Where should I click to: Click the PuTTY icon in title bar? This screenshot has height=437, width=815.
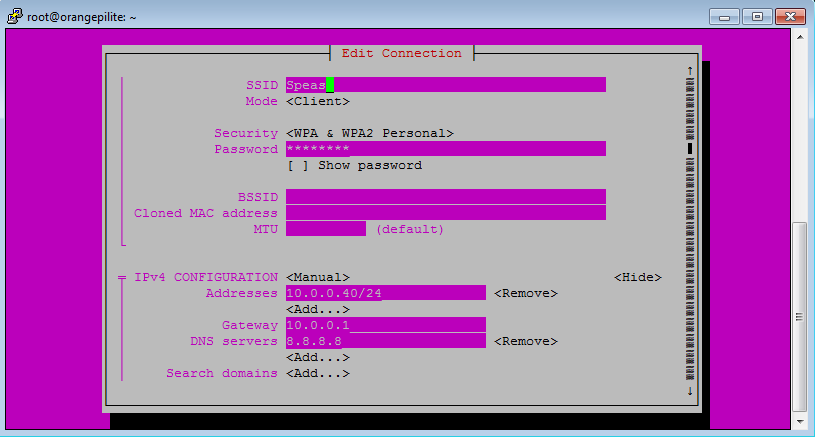15,16
